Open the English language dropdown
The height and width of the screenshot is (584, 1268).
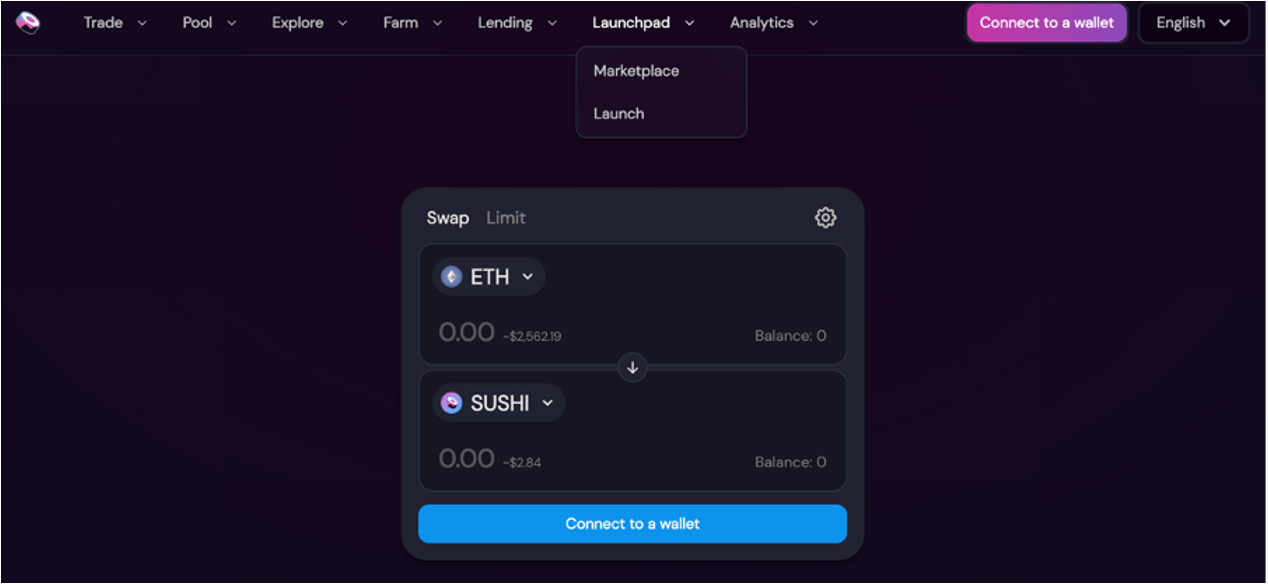pyautogui.click(x=1193, y=23)
